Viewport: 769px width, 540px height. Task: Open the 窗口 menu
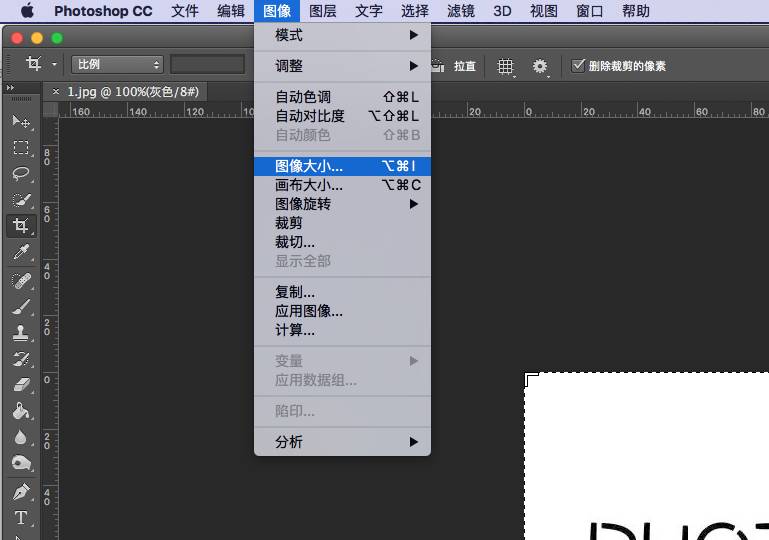coord(590,11)
